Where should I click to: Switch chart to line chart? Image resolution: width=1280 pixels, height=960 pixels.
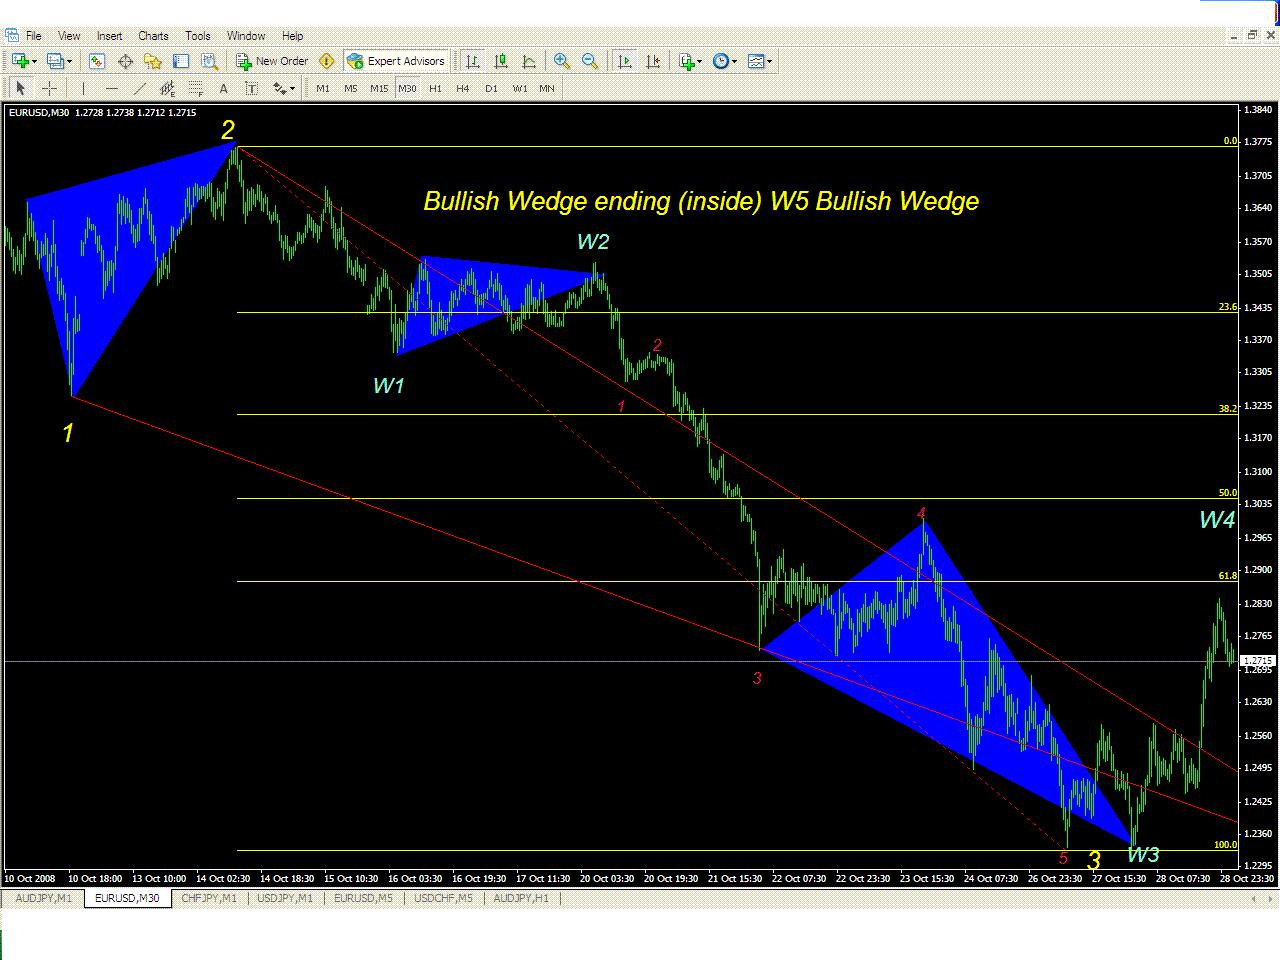pos(529,61)
